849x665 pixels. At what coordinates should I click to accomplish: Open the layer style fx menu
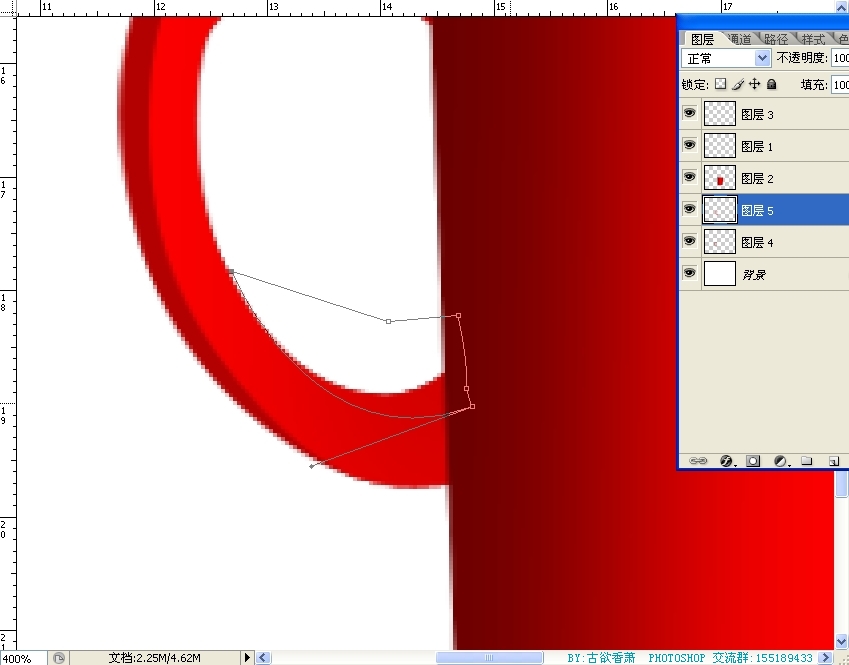pos(727,461)
